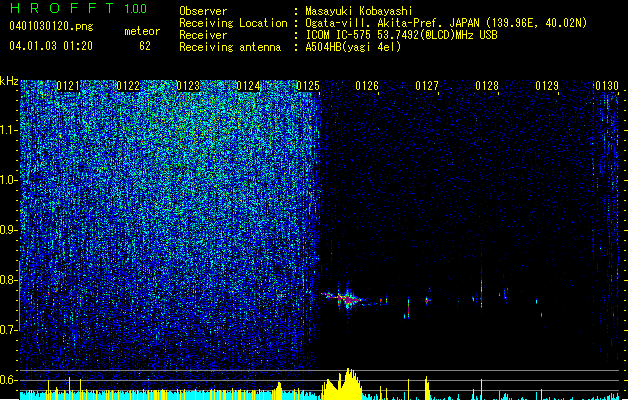The width and height of the screenshot is (629, 400).
Task: Click the yellow power spike near 0127
Action: 427,388
